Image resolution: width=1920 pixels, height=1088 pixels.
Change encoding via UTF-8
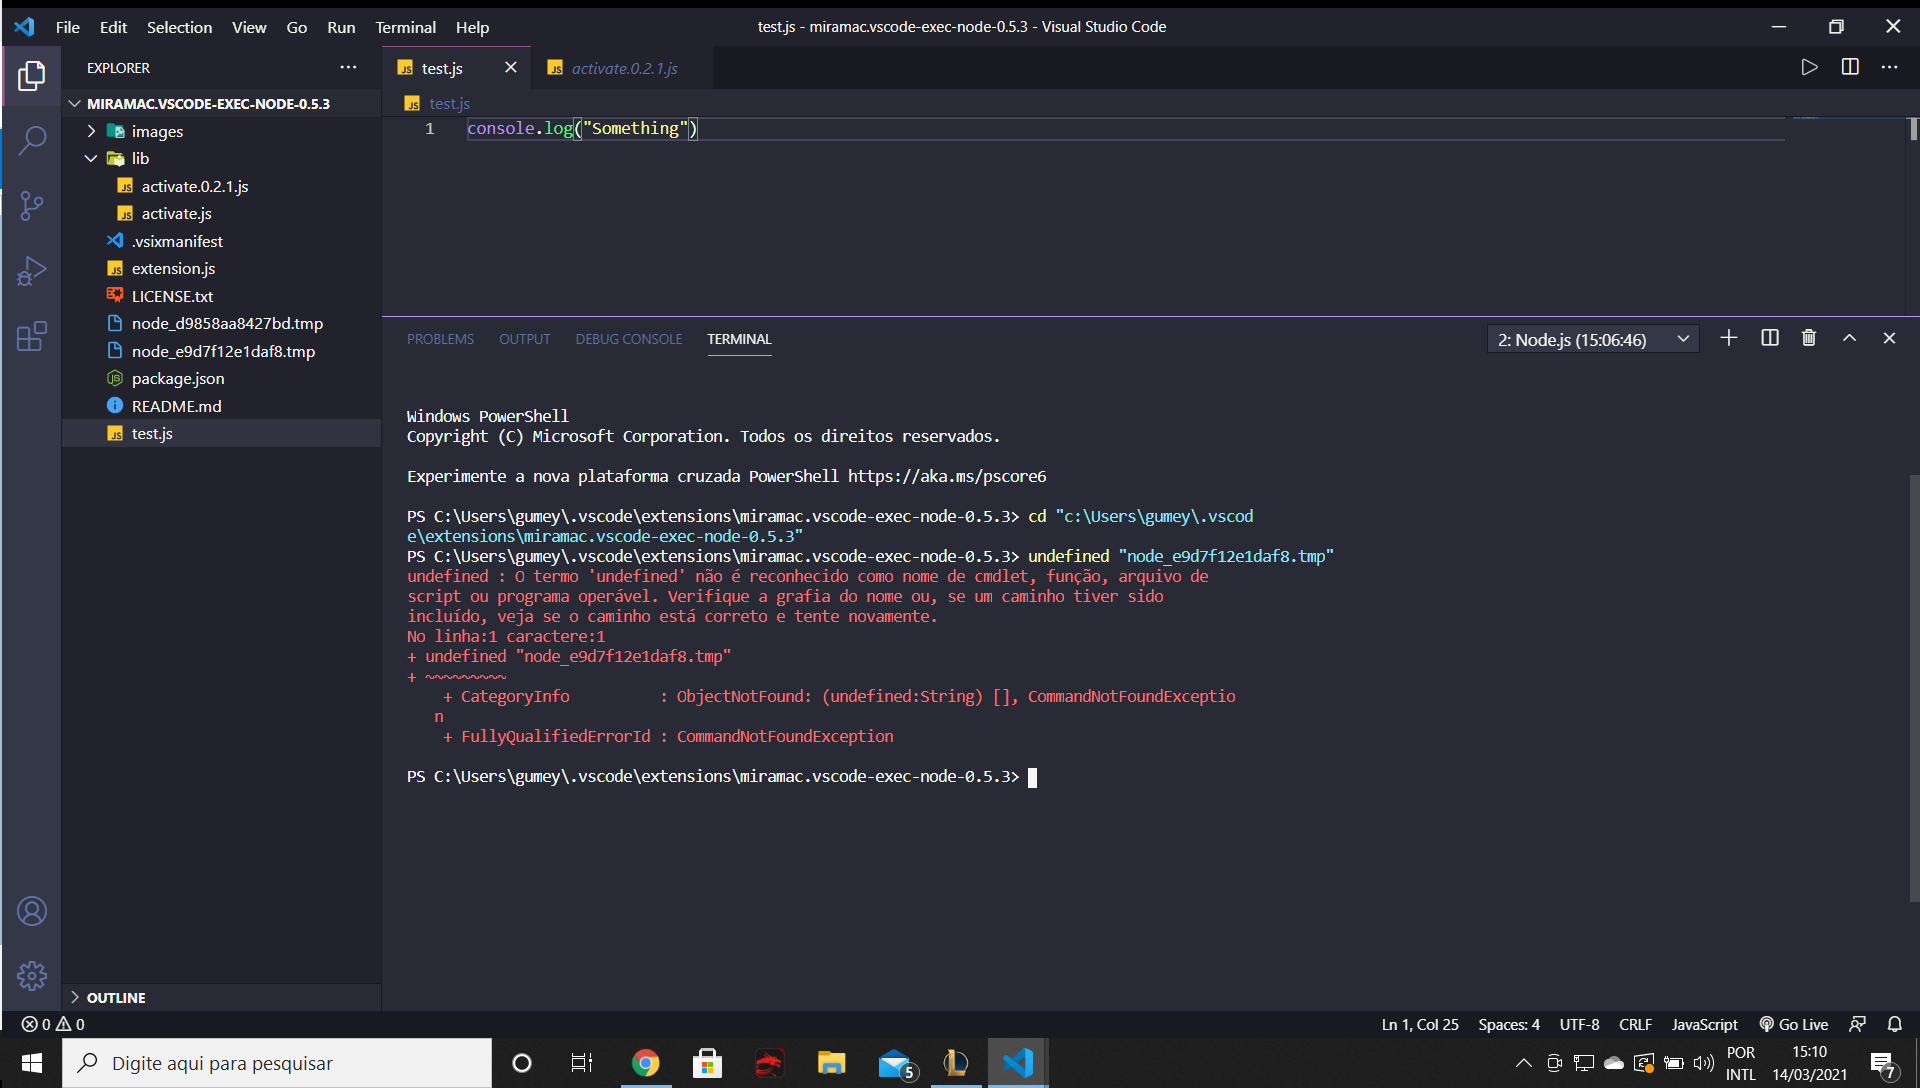1579,1024
